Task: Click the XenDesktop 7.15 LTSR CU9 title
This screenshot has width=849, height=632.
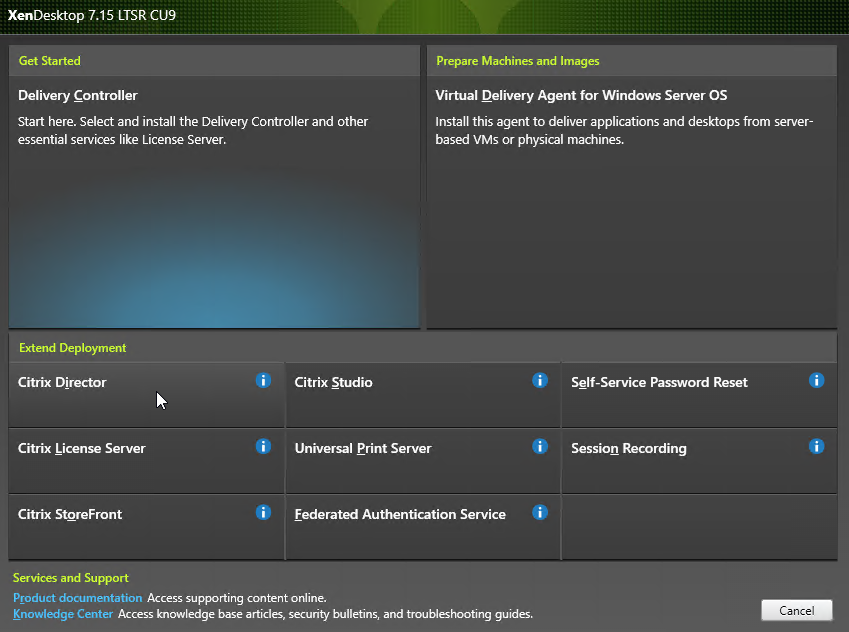Action: pos(92,15)
